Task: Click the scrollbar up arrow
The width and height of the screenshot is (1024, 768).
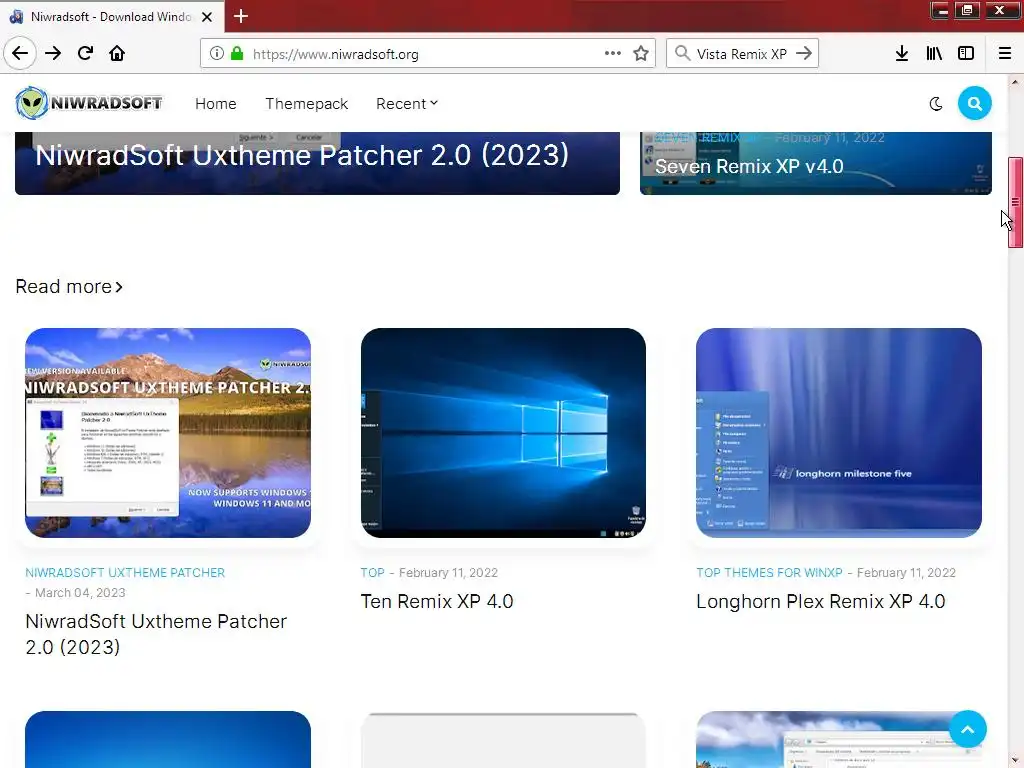Action: tap(1015, 82)
